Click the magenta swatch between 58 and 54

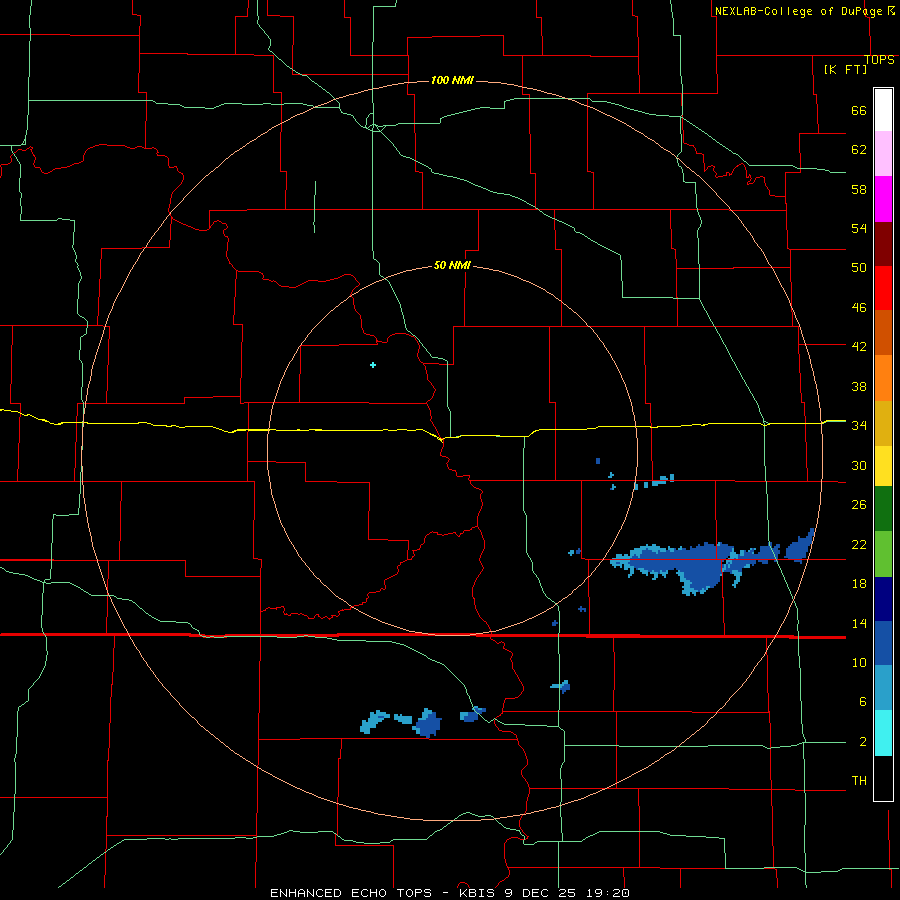click(883, 199)
